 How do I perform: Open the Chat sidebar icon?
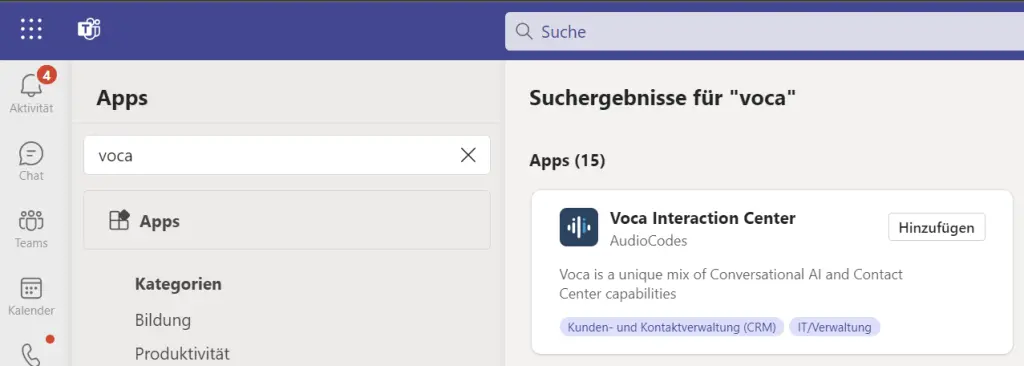point(31,161)
